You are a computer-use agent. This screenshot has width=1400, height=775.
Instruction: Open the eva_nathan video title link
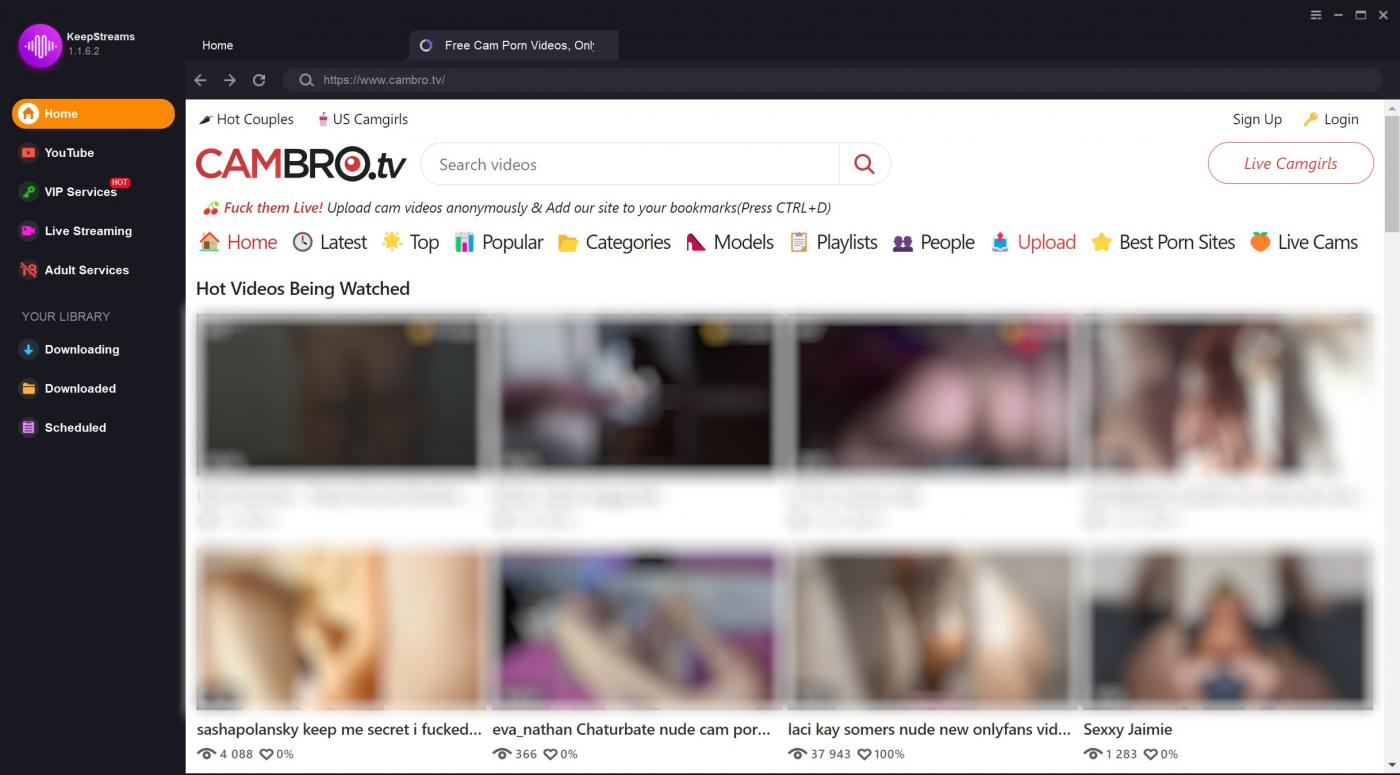pos(631,729)
